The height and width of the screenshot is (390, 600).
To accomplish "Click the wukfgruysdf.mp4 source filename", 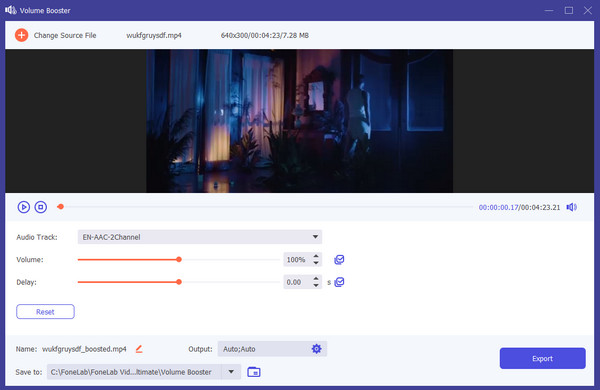I will [x=154, y=35].
